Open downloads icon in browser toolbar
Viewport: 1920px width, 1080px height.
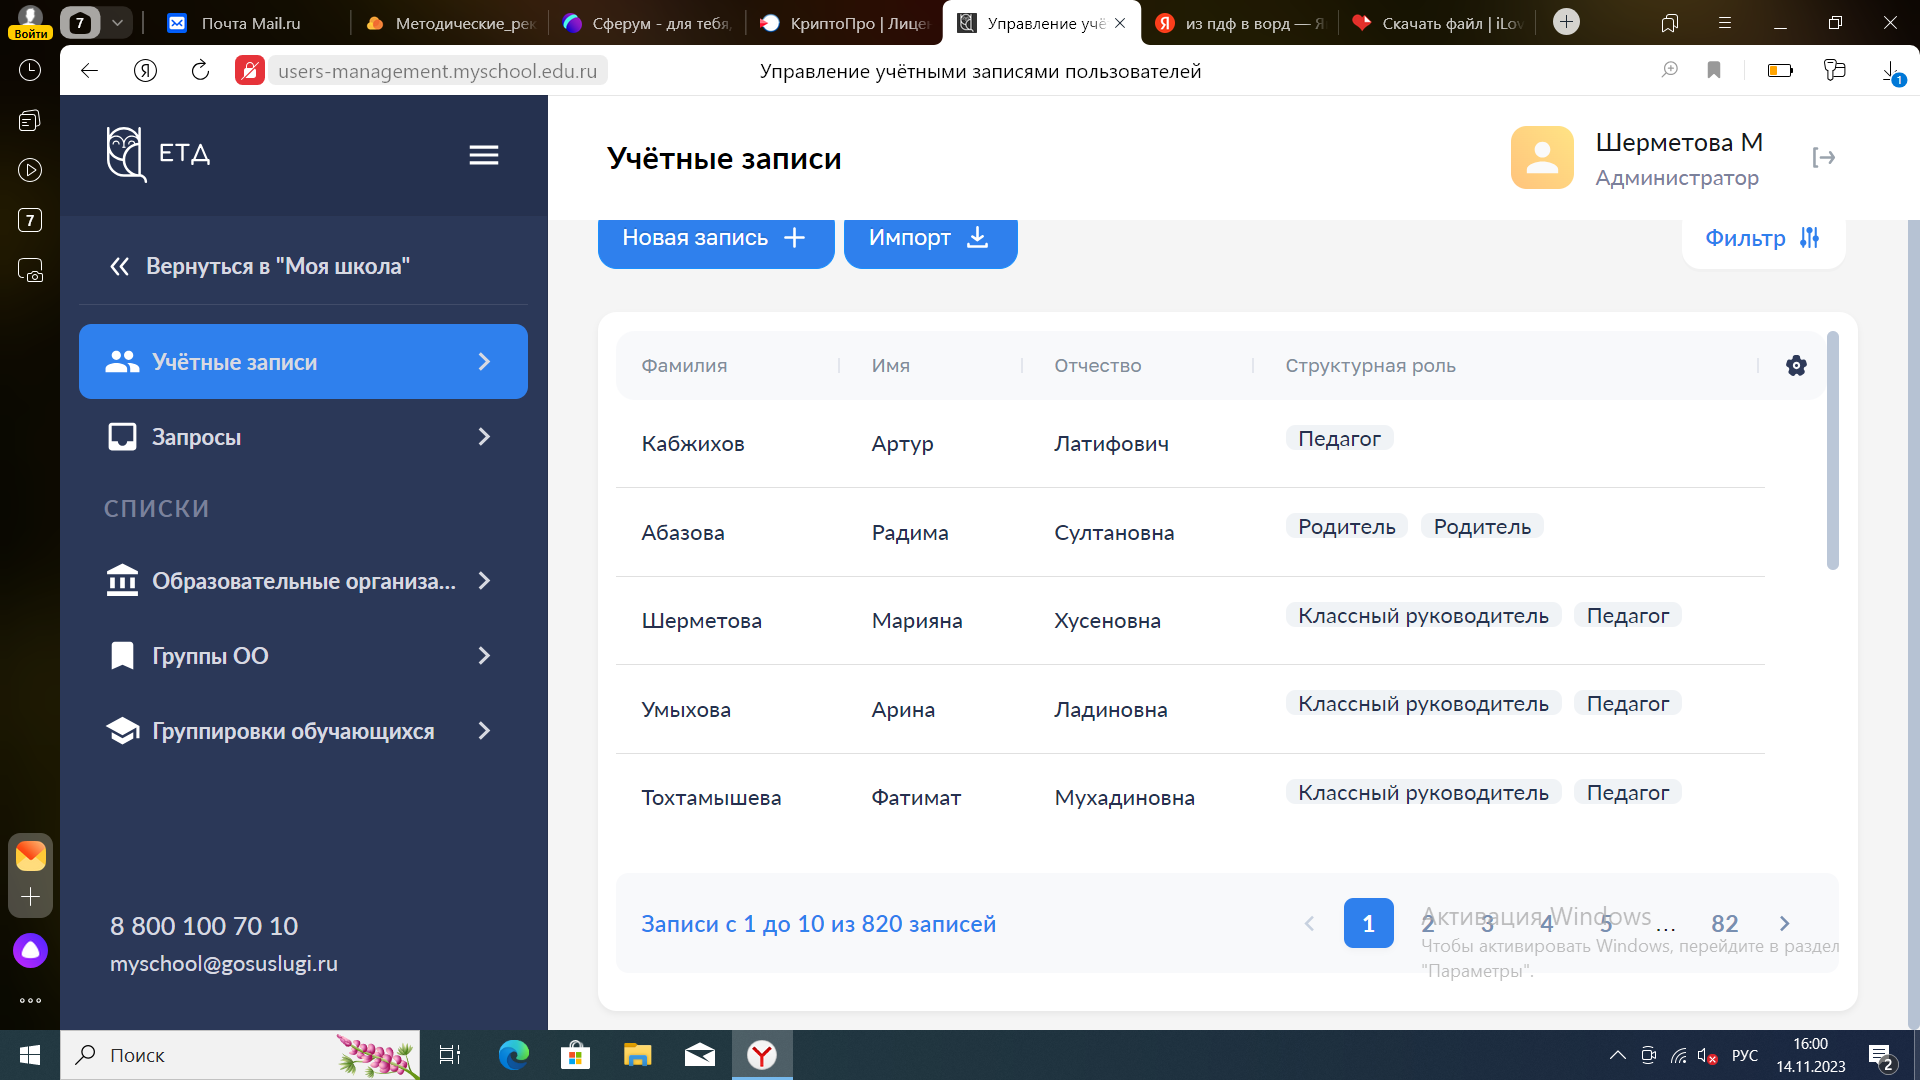click(x=1890, y=71)
